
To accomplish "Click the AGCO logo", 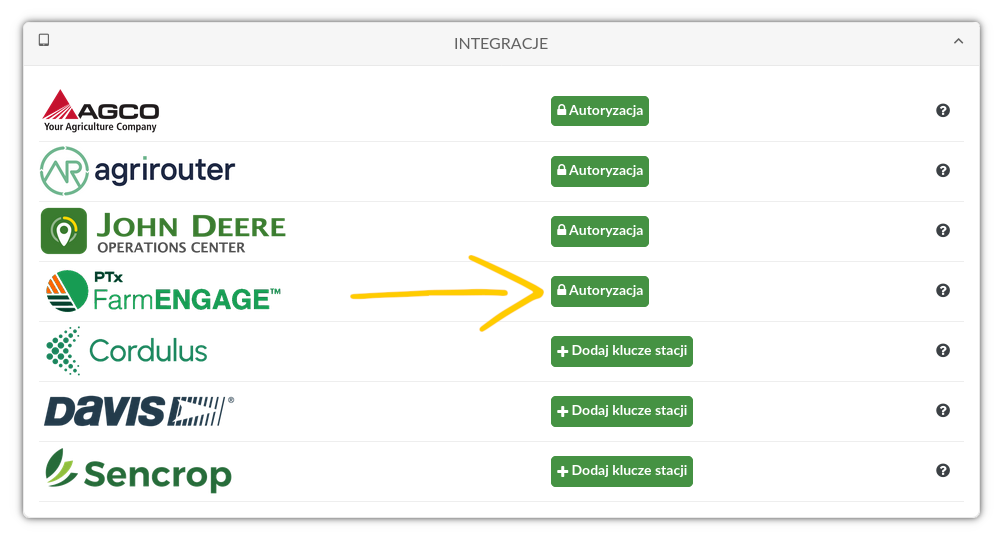I will point(100,111).
